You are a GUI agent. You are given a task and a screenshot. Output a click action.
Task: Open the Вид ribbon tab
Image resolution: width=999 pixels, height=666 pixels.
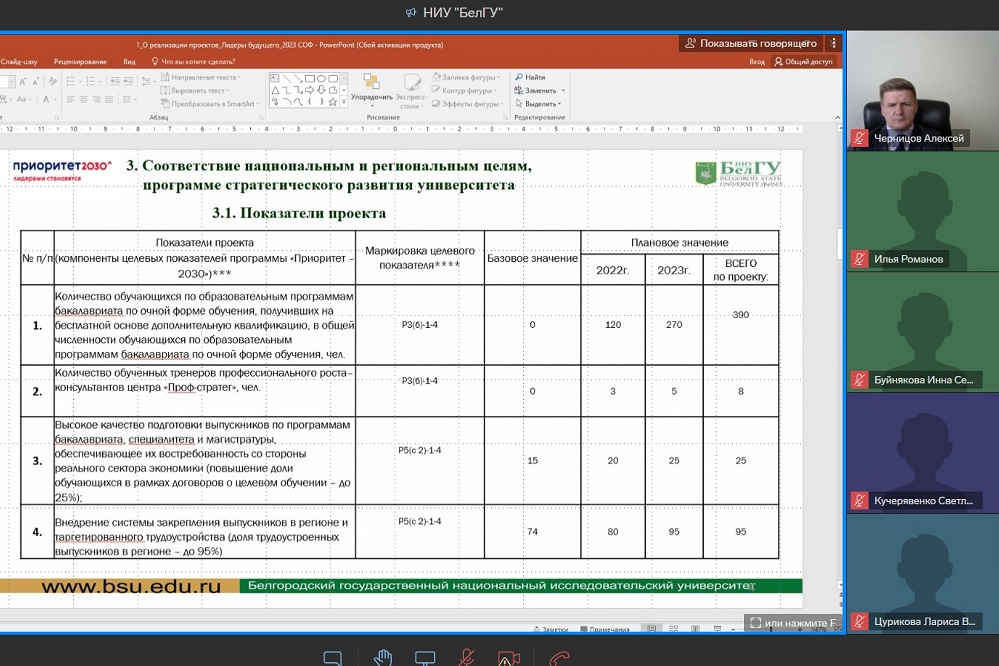point(129,62)
